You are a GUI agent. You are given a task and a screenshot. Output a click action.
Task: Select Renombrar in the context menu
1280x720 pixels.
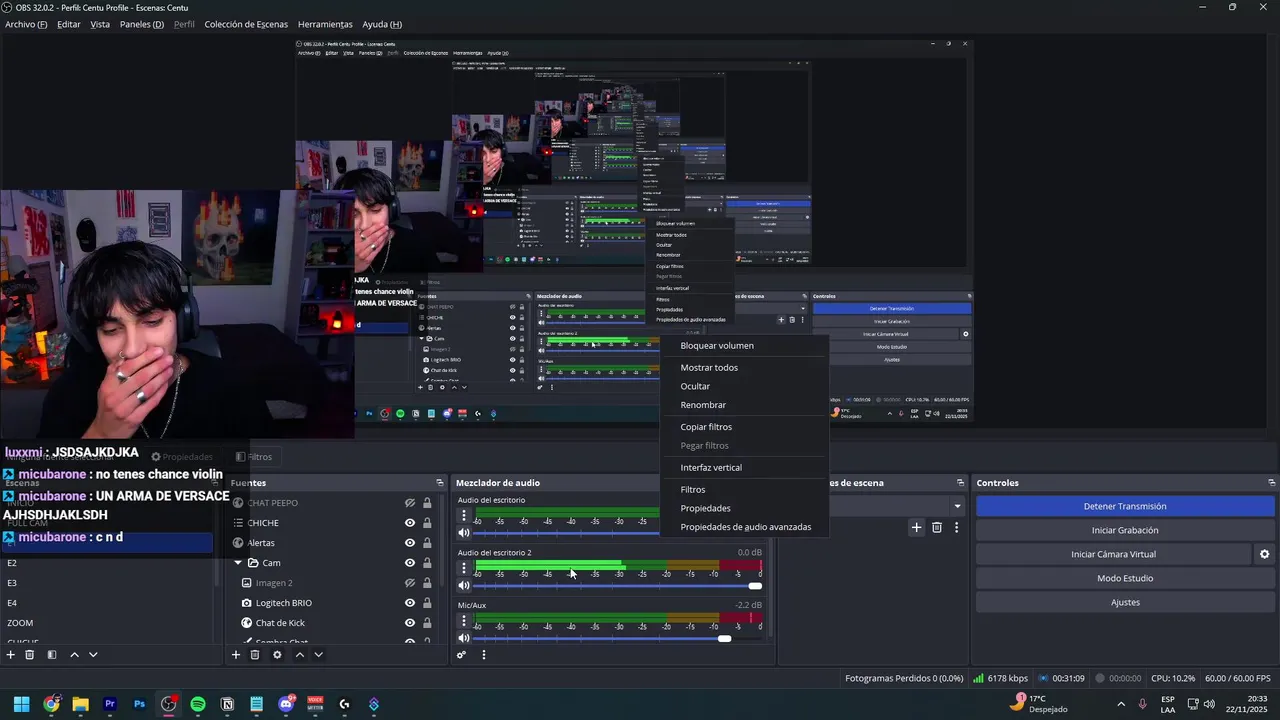[745, 405]
